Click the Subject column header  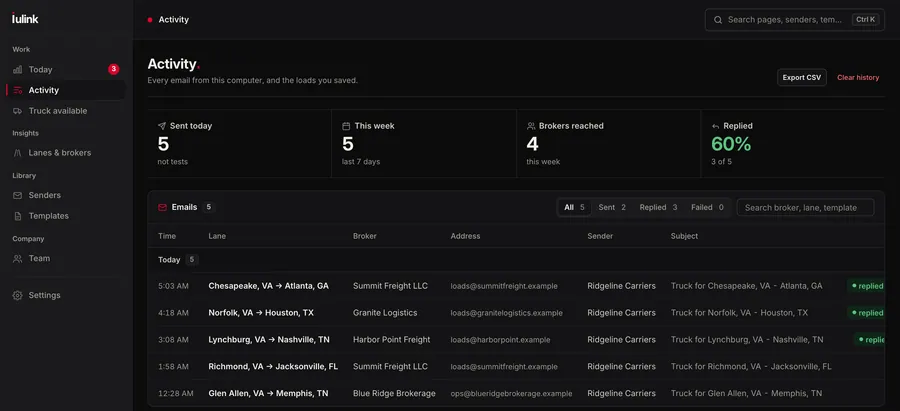coord(685,236)
